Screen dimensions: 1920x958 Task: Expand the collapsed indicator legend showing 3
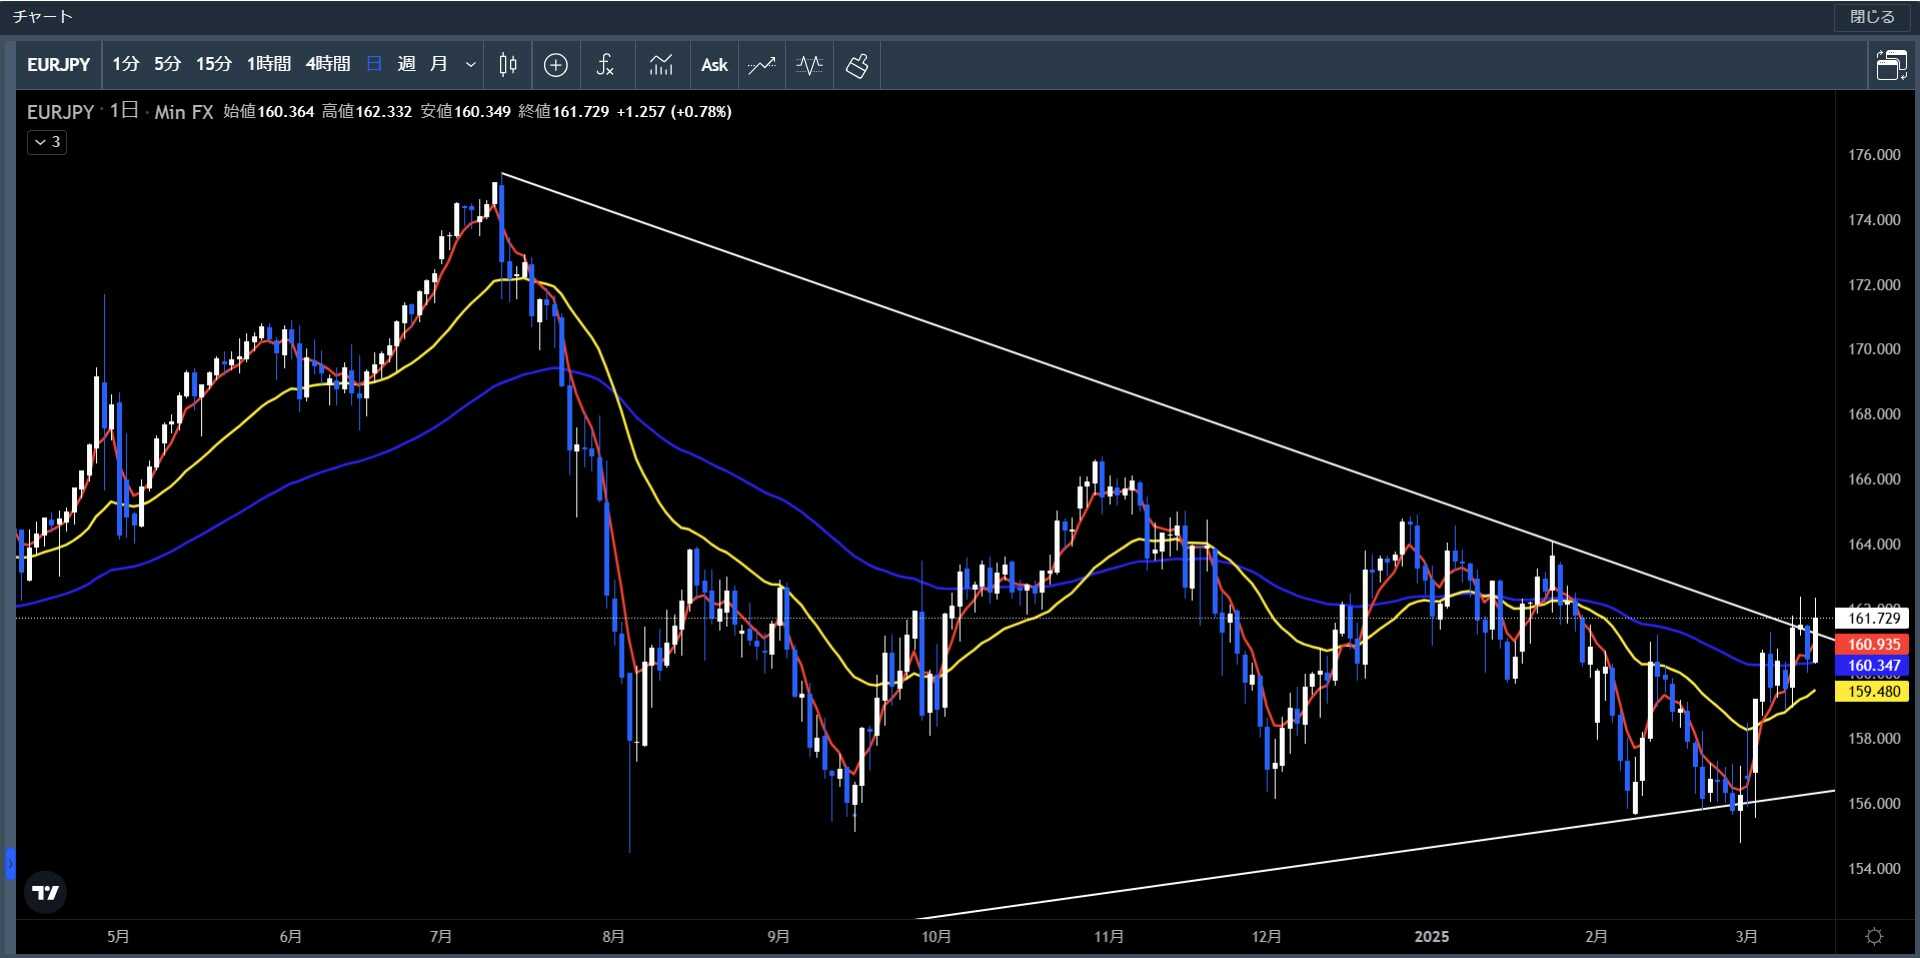tap(47, 142)
